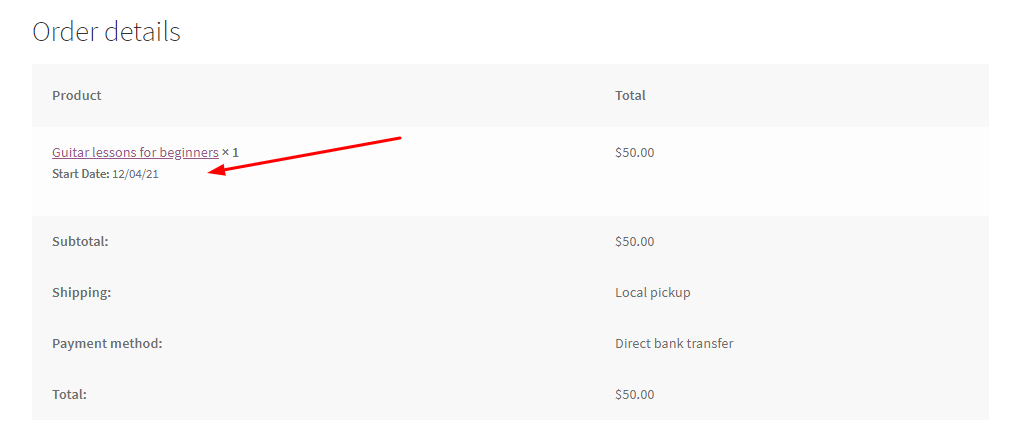
Task: Click the Subtotal amount $50.00
Action: point(634,242)
